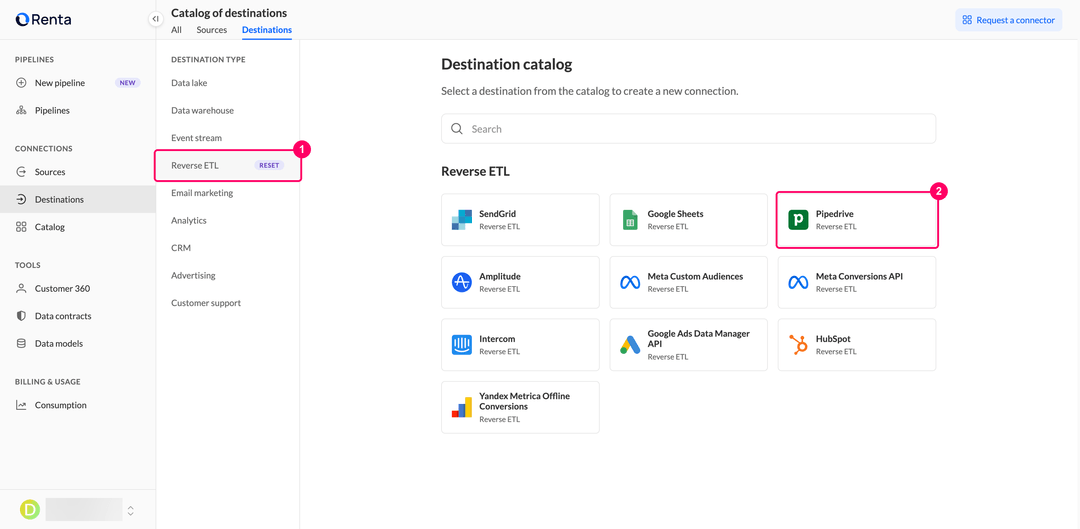Click the Data models database icon
The image size is (1080, 529).
pos(21,343)
